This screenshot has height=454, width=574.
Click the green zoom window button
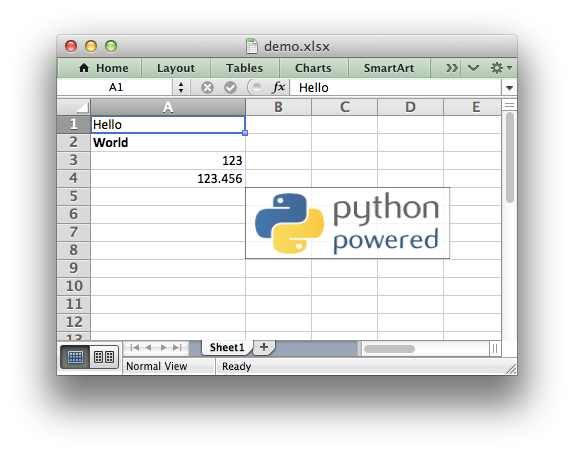point(111,46)
